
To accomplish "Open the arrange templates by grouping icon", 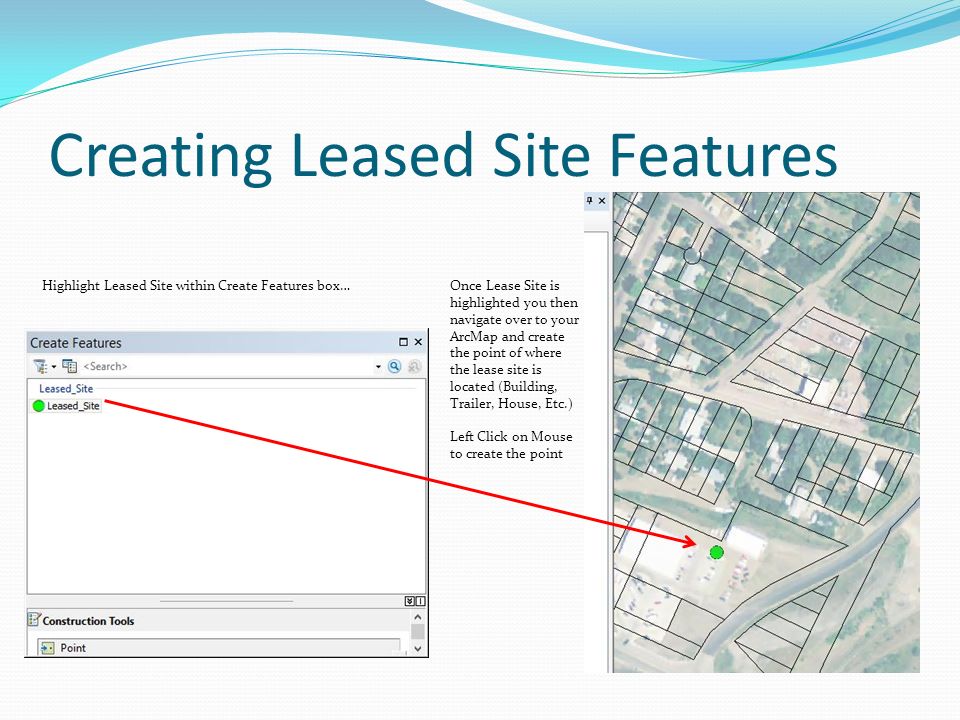I will tap(40, 366).
